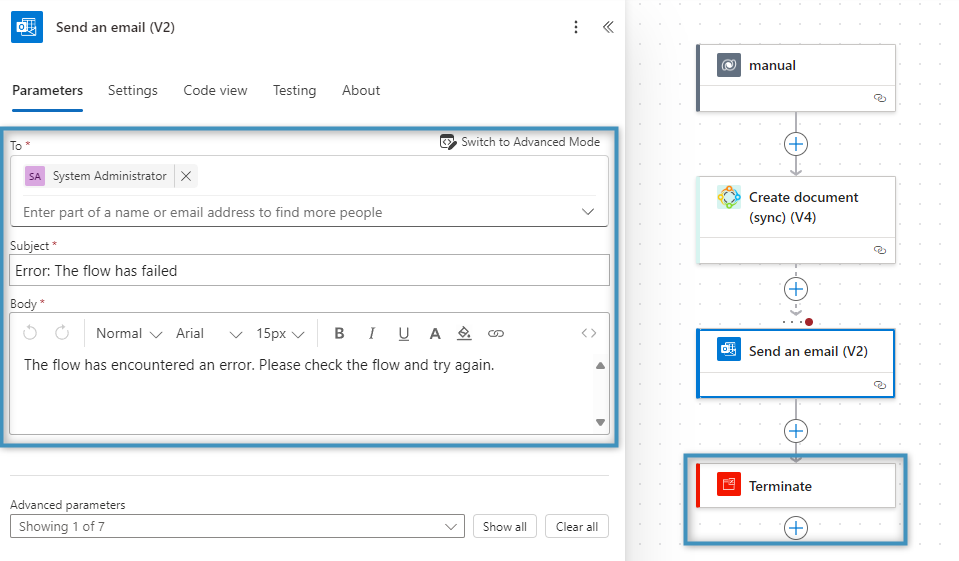Add a step below the manual trigger

click(x=796, y=144)
